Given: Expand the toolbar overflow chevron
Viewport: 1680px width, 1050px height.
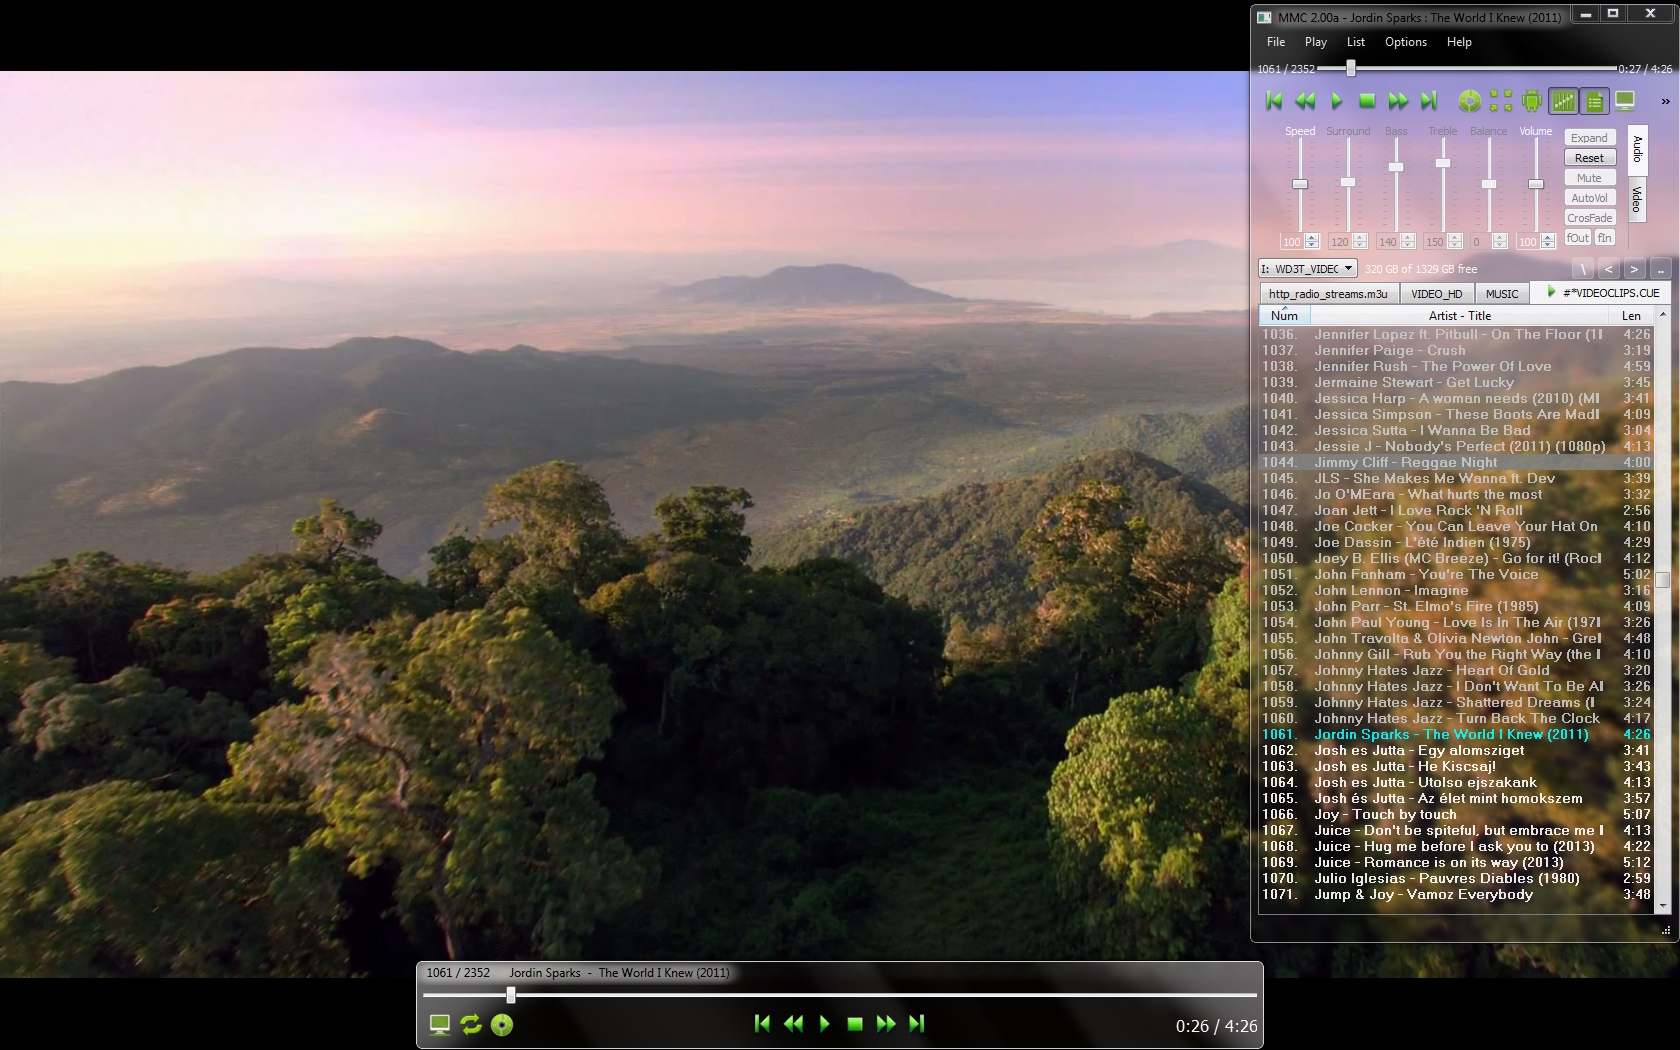Looking at the screenshot, I should [x=1665, y=101].
